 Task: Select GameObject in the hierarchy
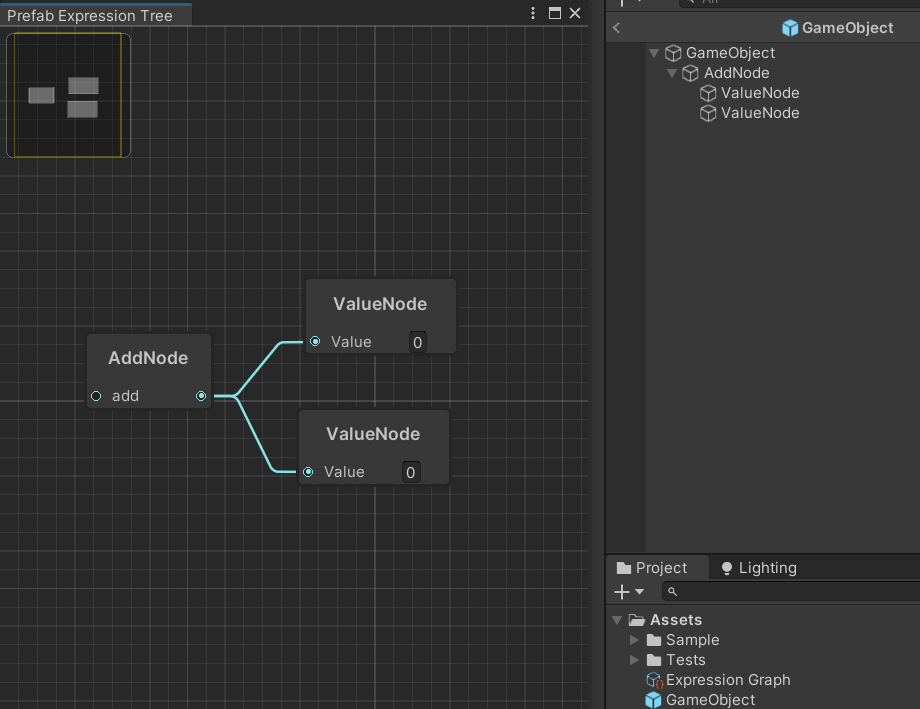[x=730, y=53]
